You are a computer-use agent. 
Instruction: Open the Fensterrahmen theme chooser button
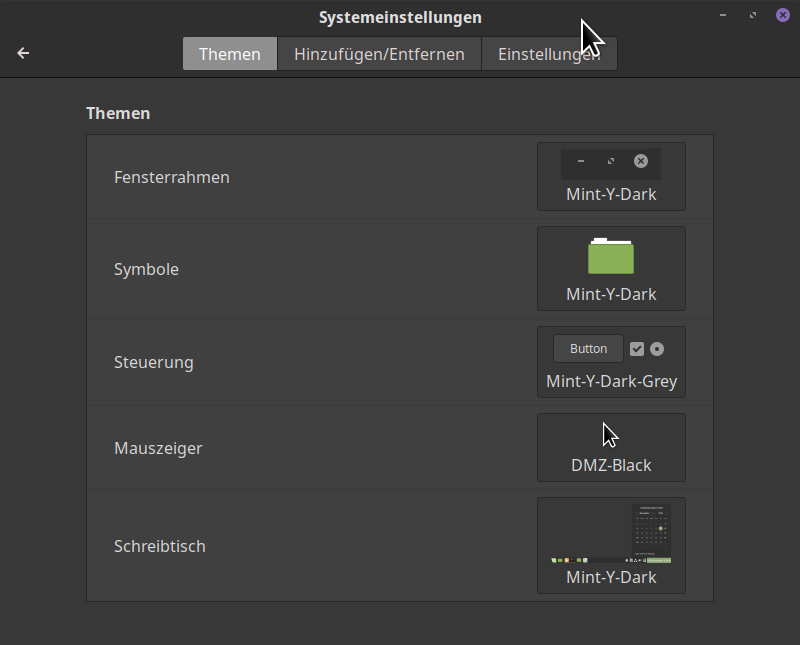coord(611,177)
